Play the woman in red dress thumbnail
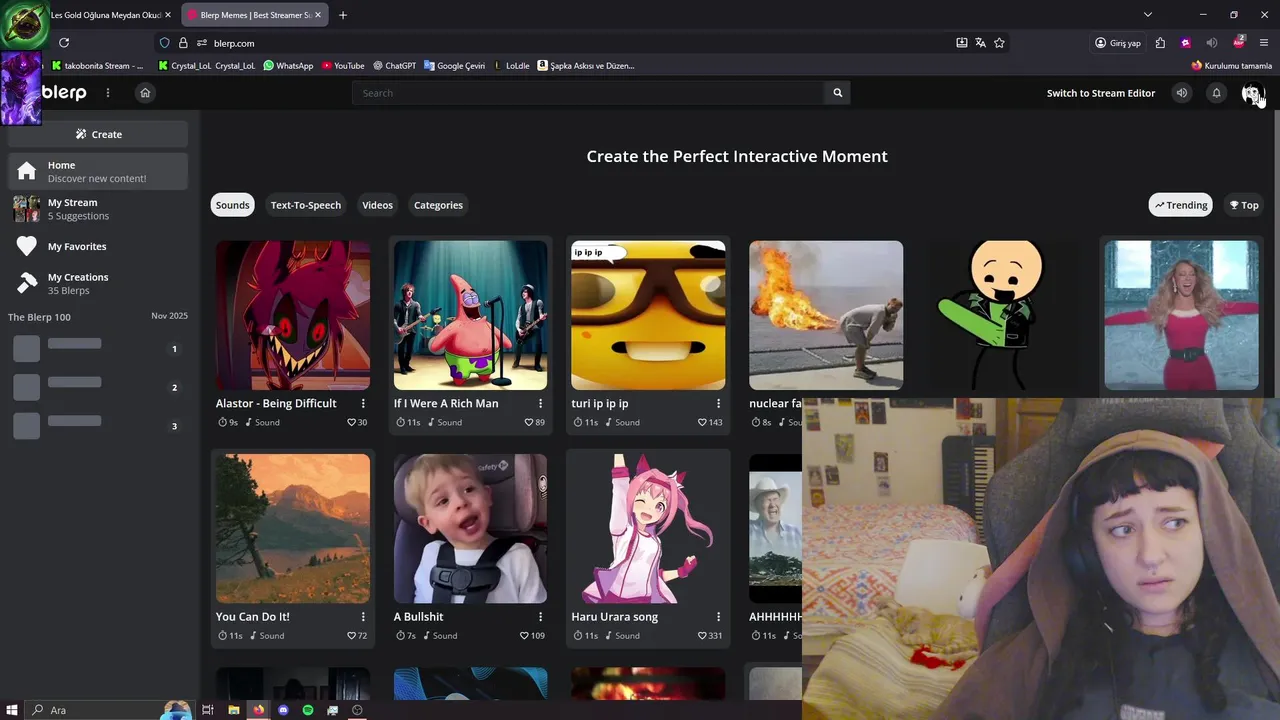The height and width of the screenshot is (720, 1280). tap(1181, 315)
